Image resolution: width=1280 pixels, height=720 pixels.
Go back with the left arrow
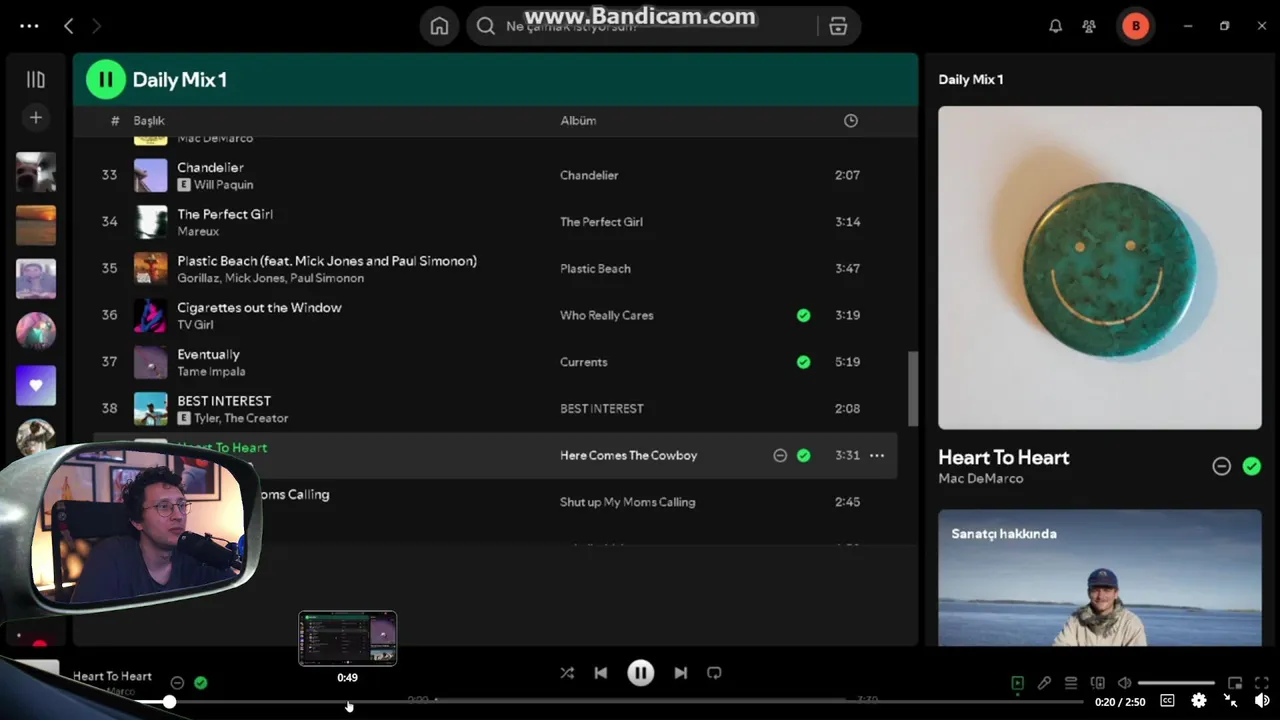(68, 26)
